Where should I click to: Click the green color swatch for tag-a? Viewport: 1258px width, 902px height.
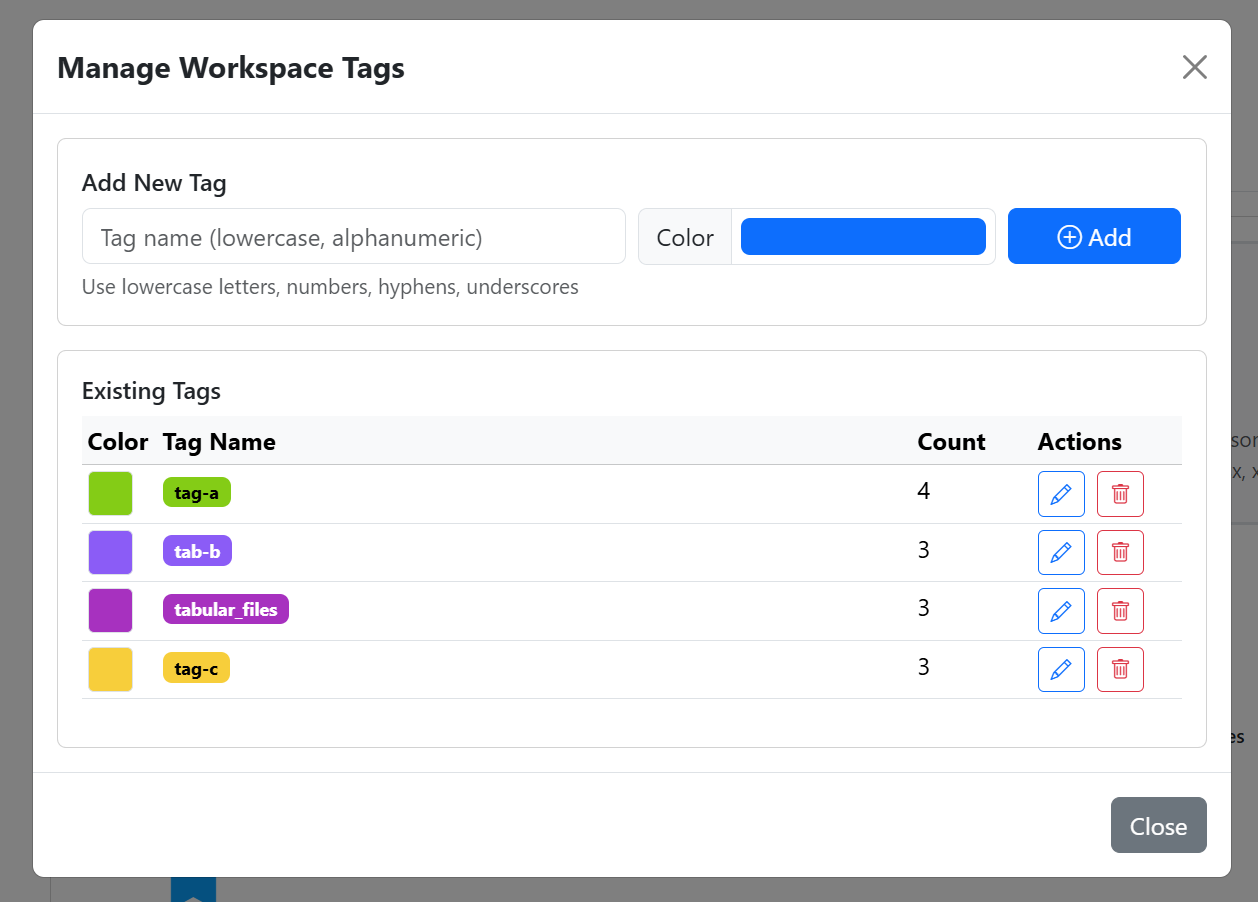pos(110,494)
